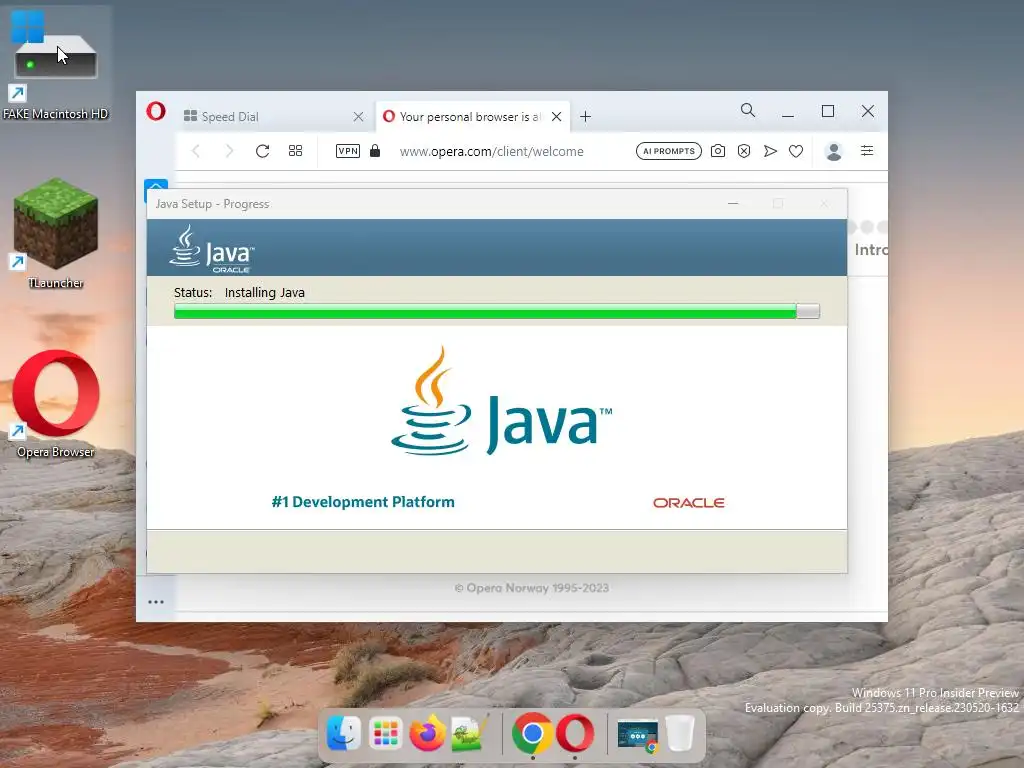The image size is (1024, 768).
Task: Click the Opera sidebar home icon
Action: 155,184
